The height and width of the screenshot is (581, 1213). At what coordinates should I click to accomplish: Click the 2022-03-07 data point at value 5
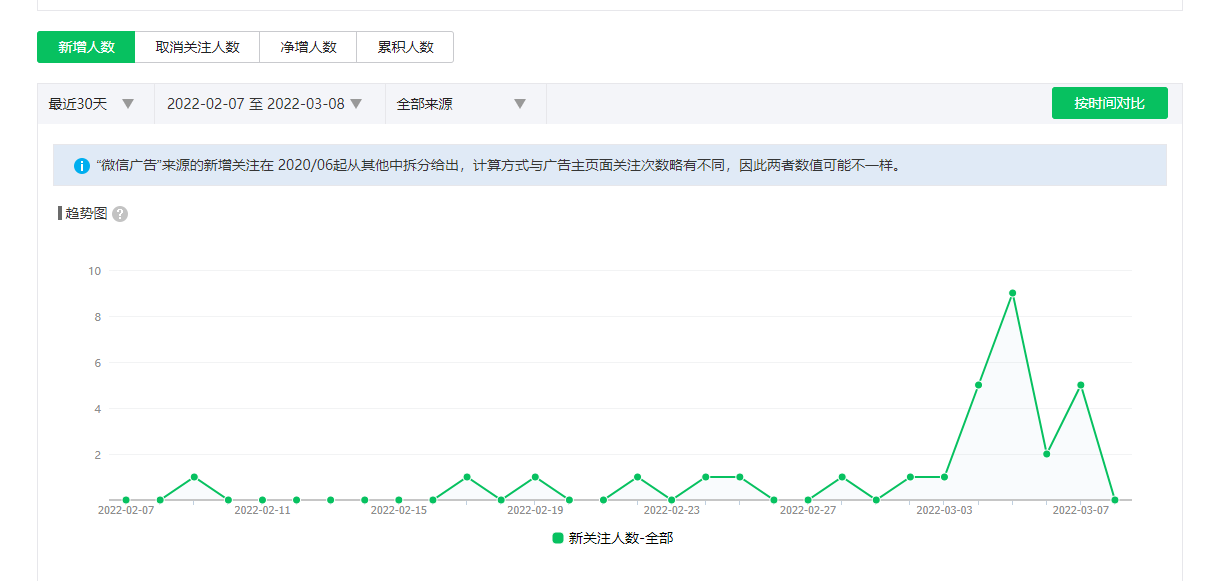point(1080,385)
